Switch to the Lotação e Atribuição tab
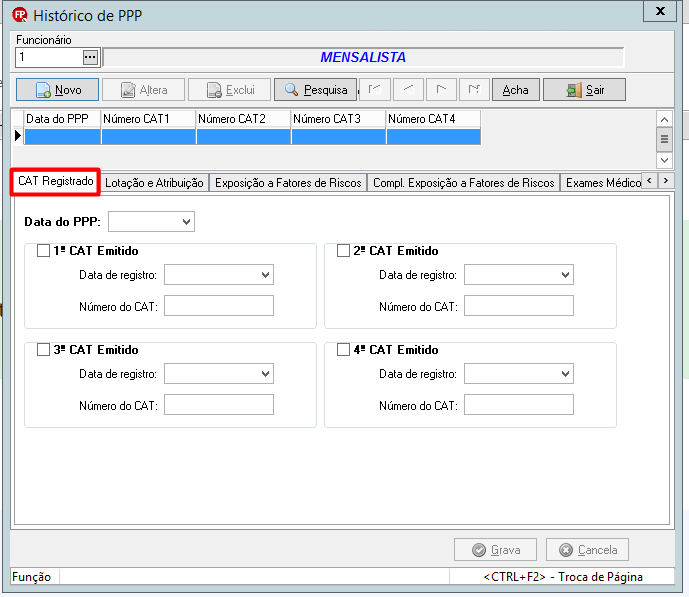This screenshot has width=689, height=597. (154, 183)
